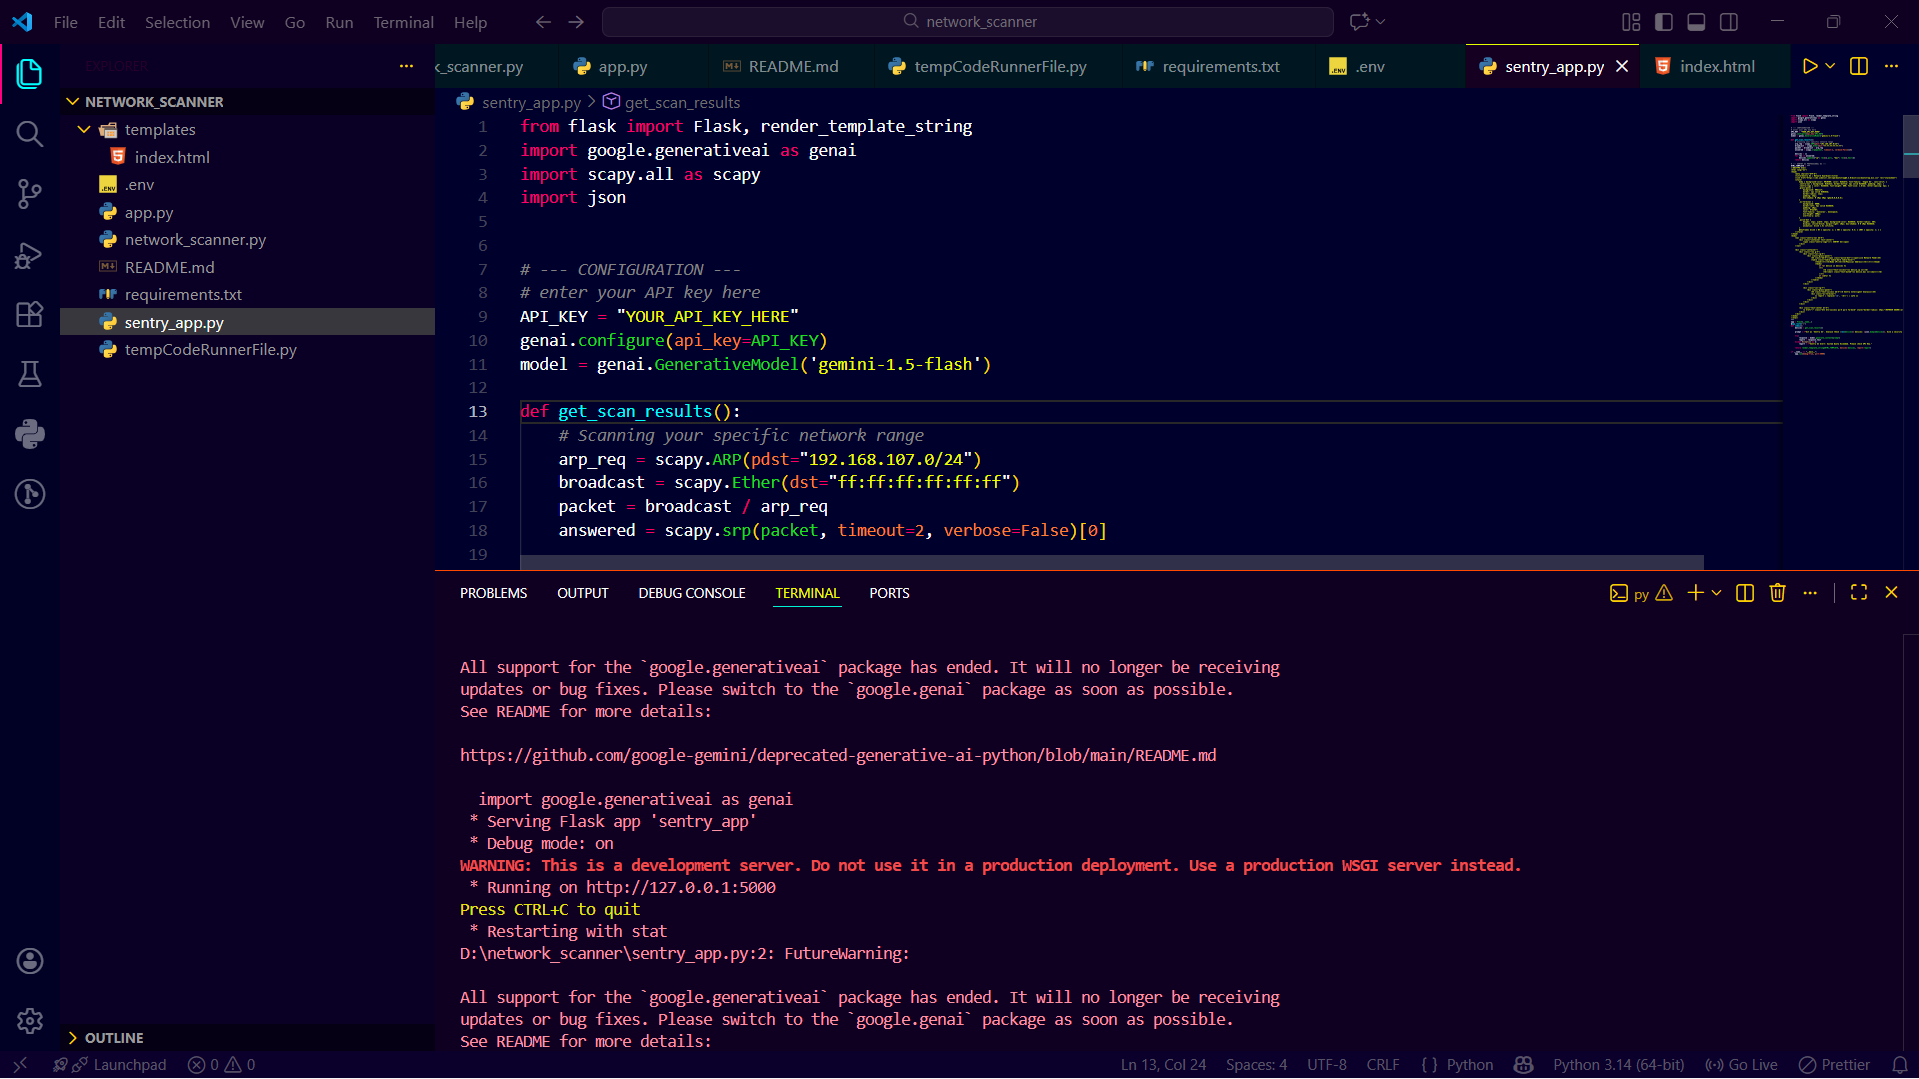Click the Go Live status bar button

click(1741, 1065)
